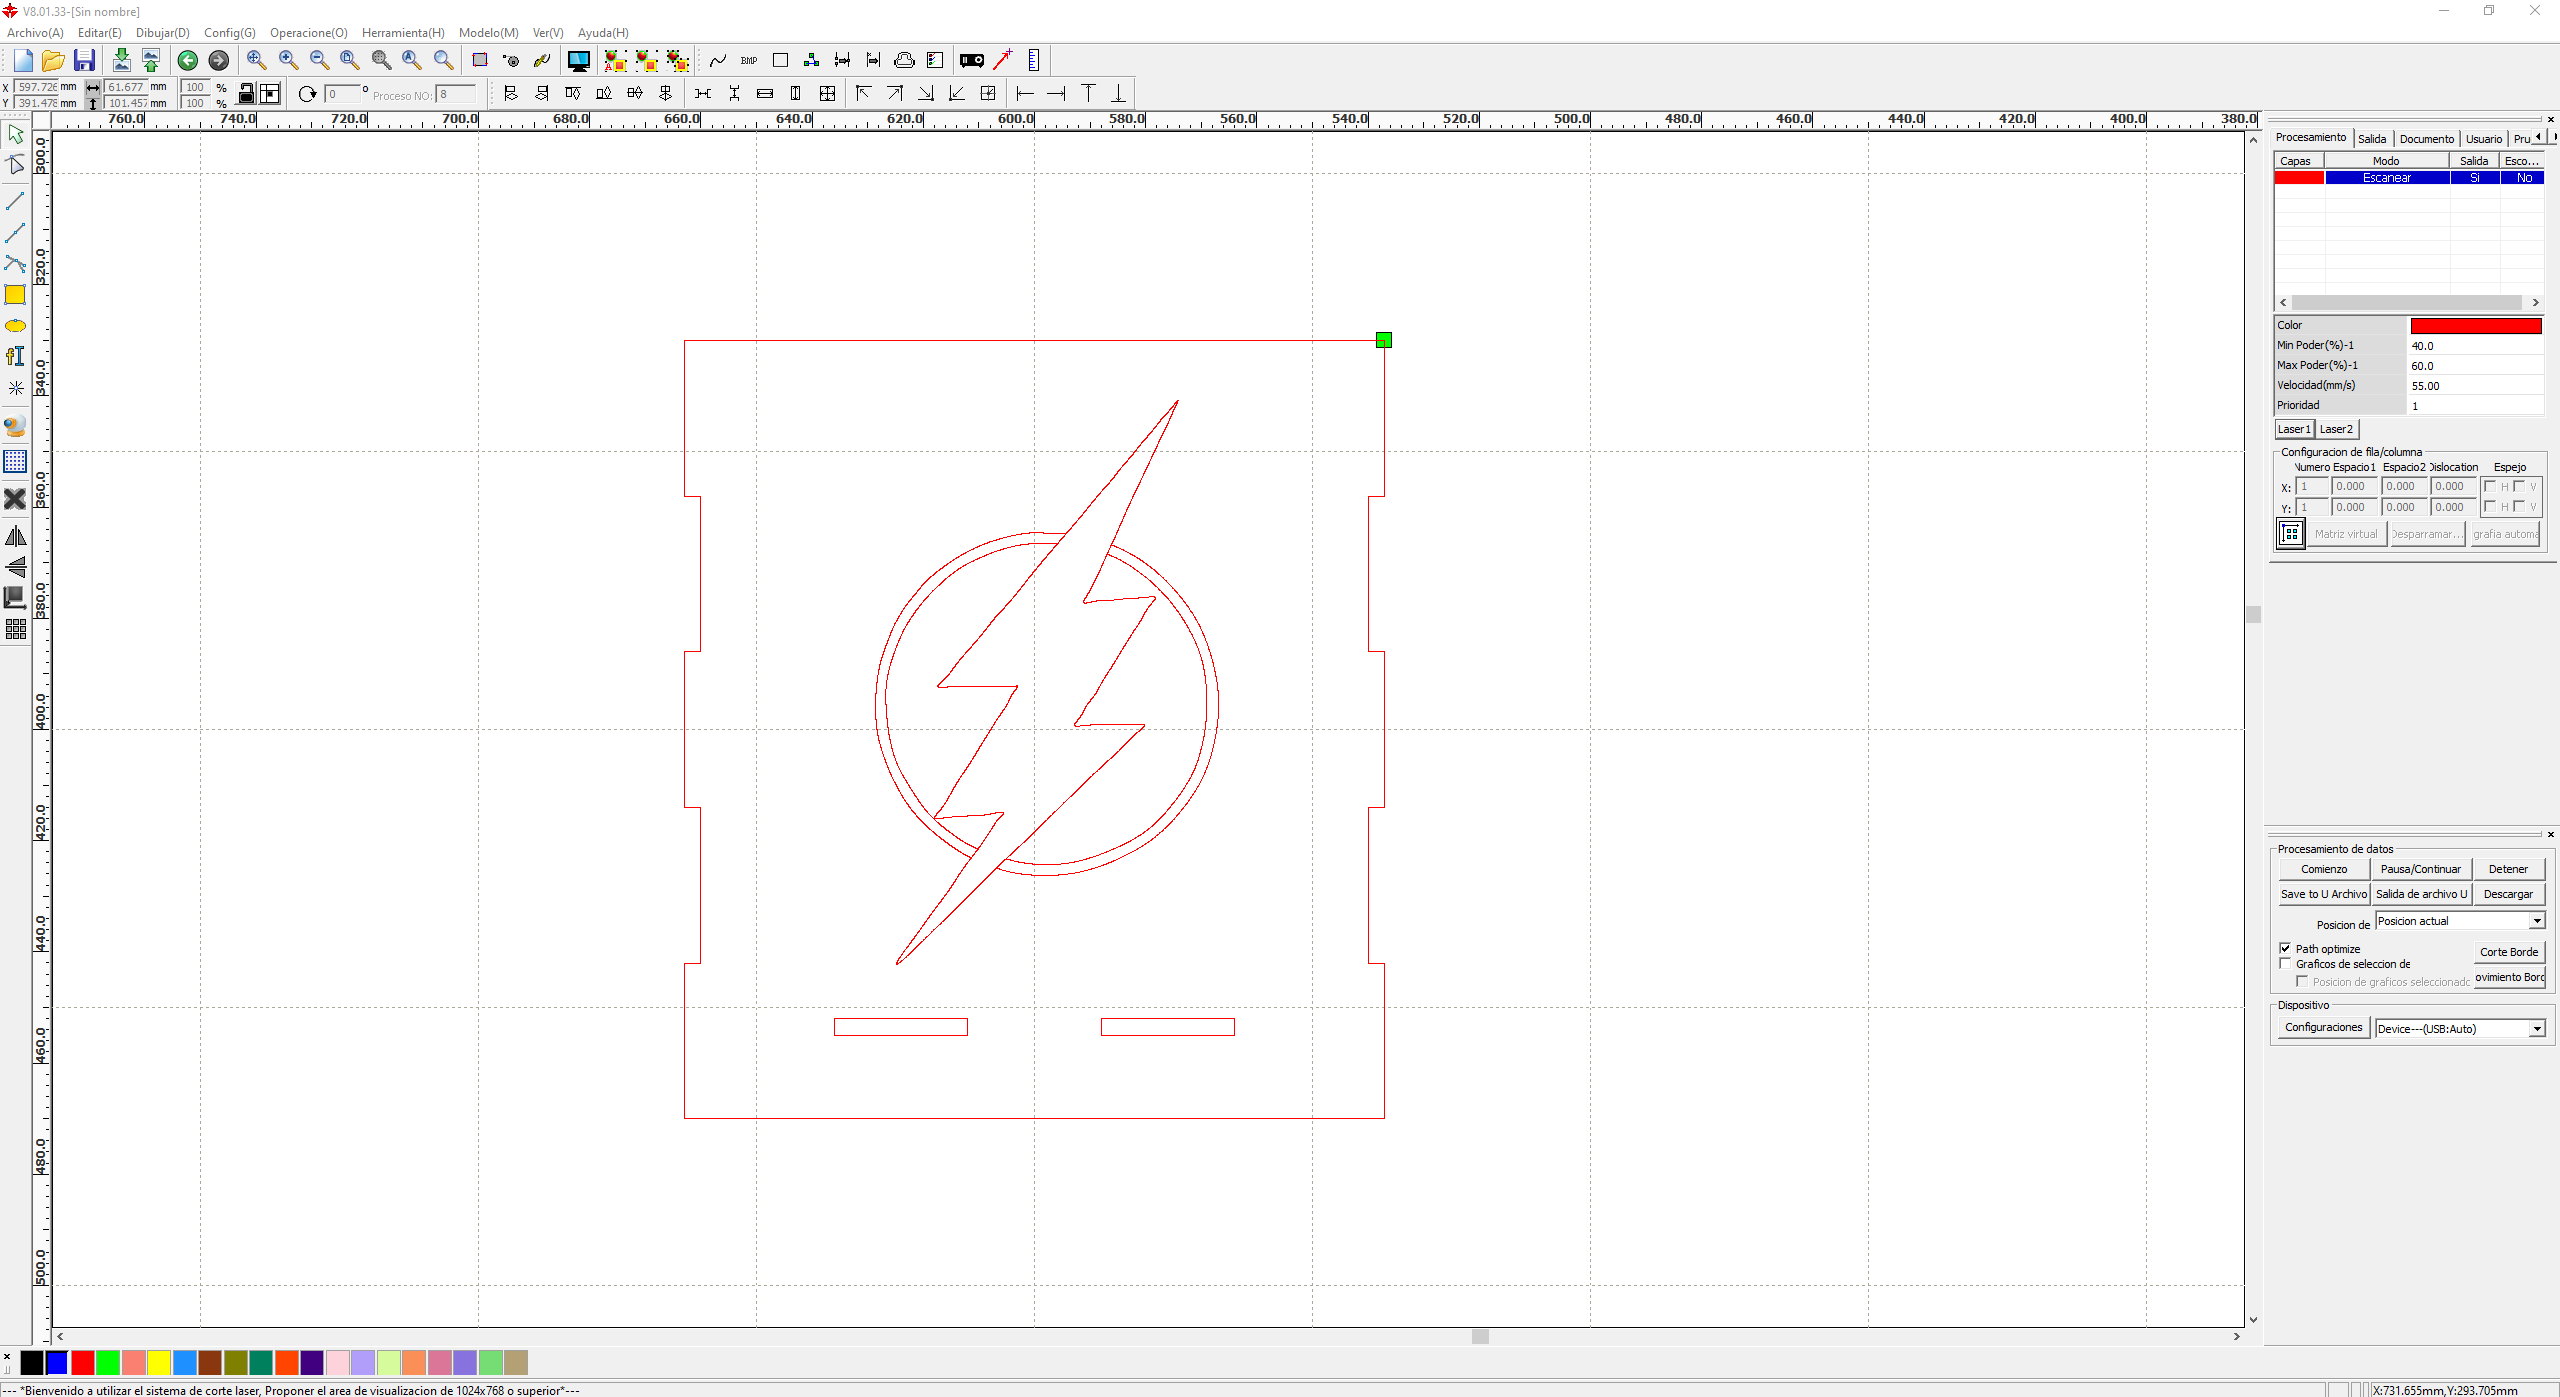Click the laser head device icon

click(971, 61)
